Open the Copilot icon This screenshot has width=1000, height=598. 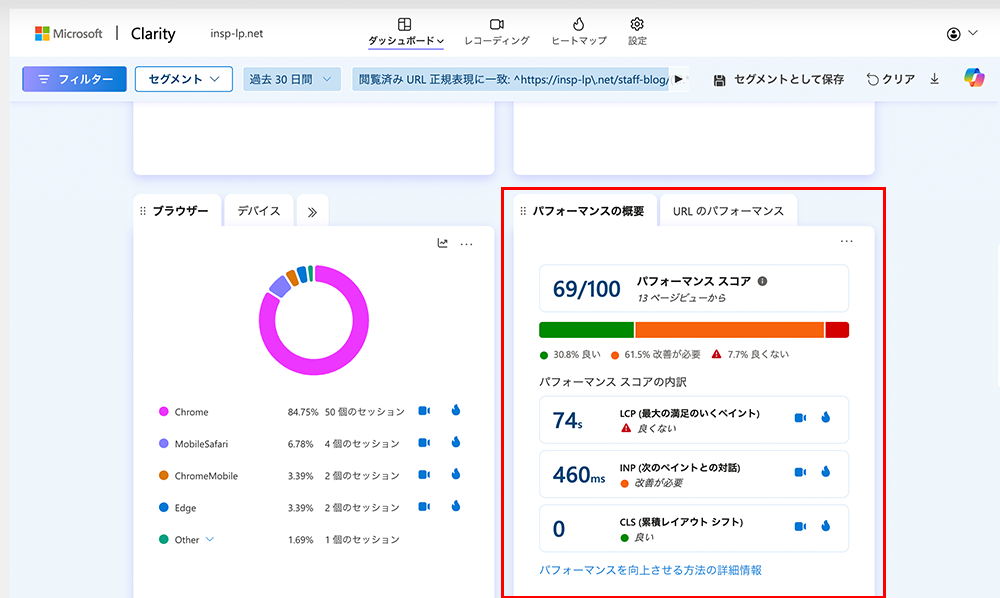point(974,78)
